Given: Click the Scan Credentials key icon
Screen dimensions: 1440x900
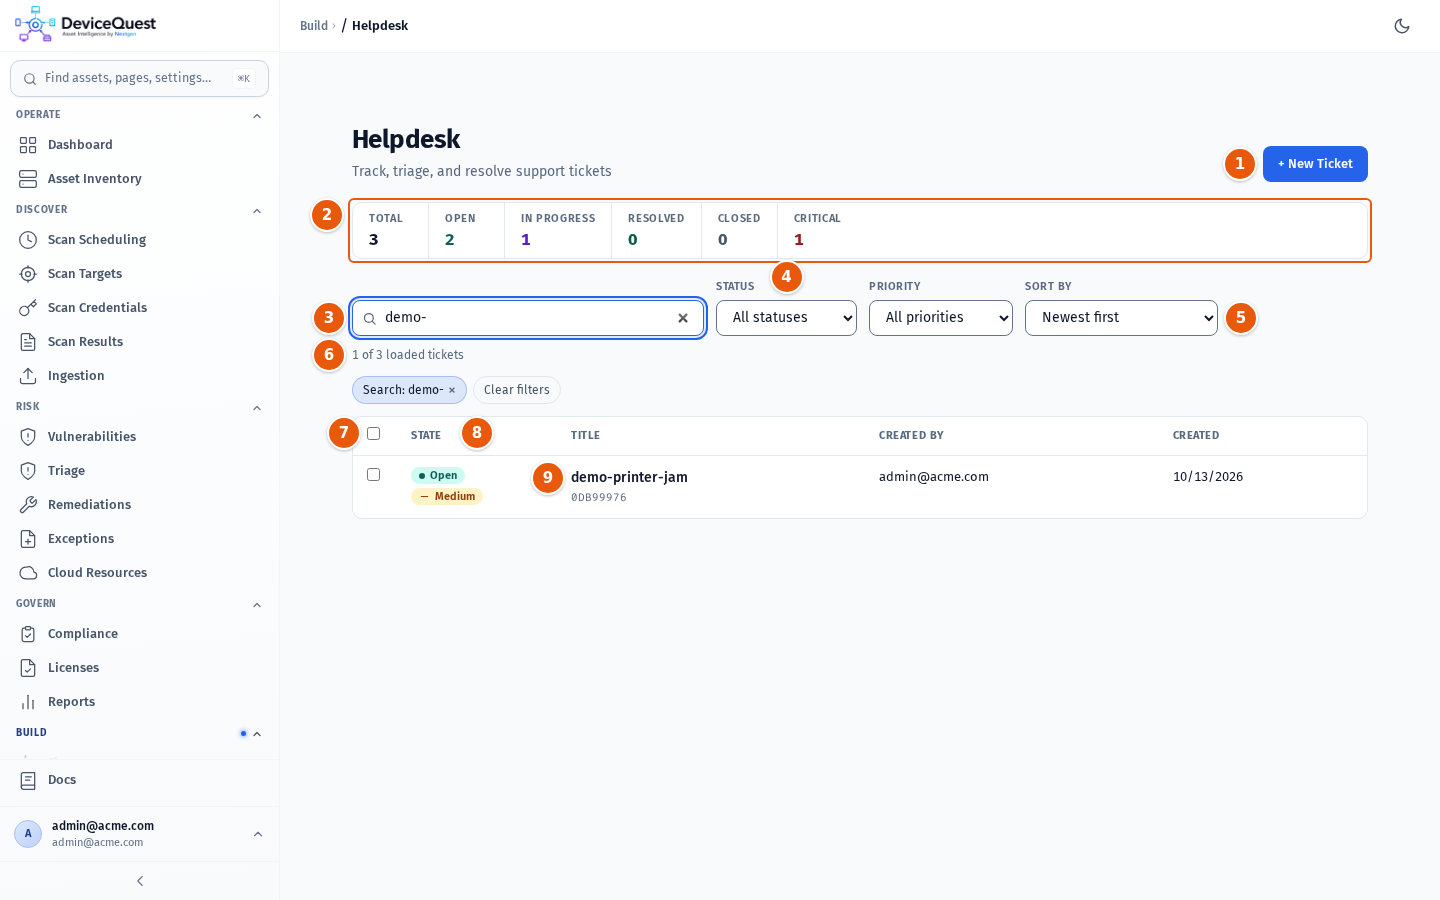Looking at the screenshot, I should point(28,308).
